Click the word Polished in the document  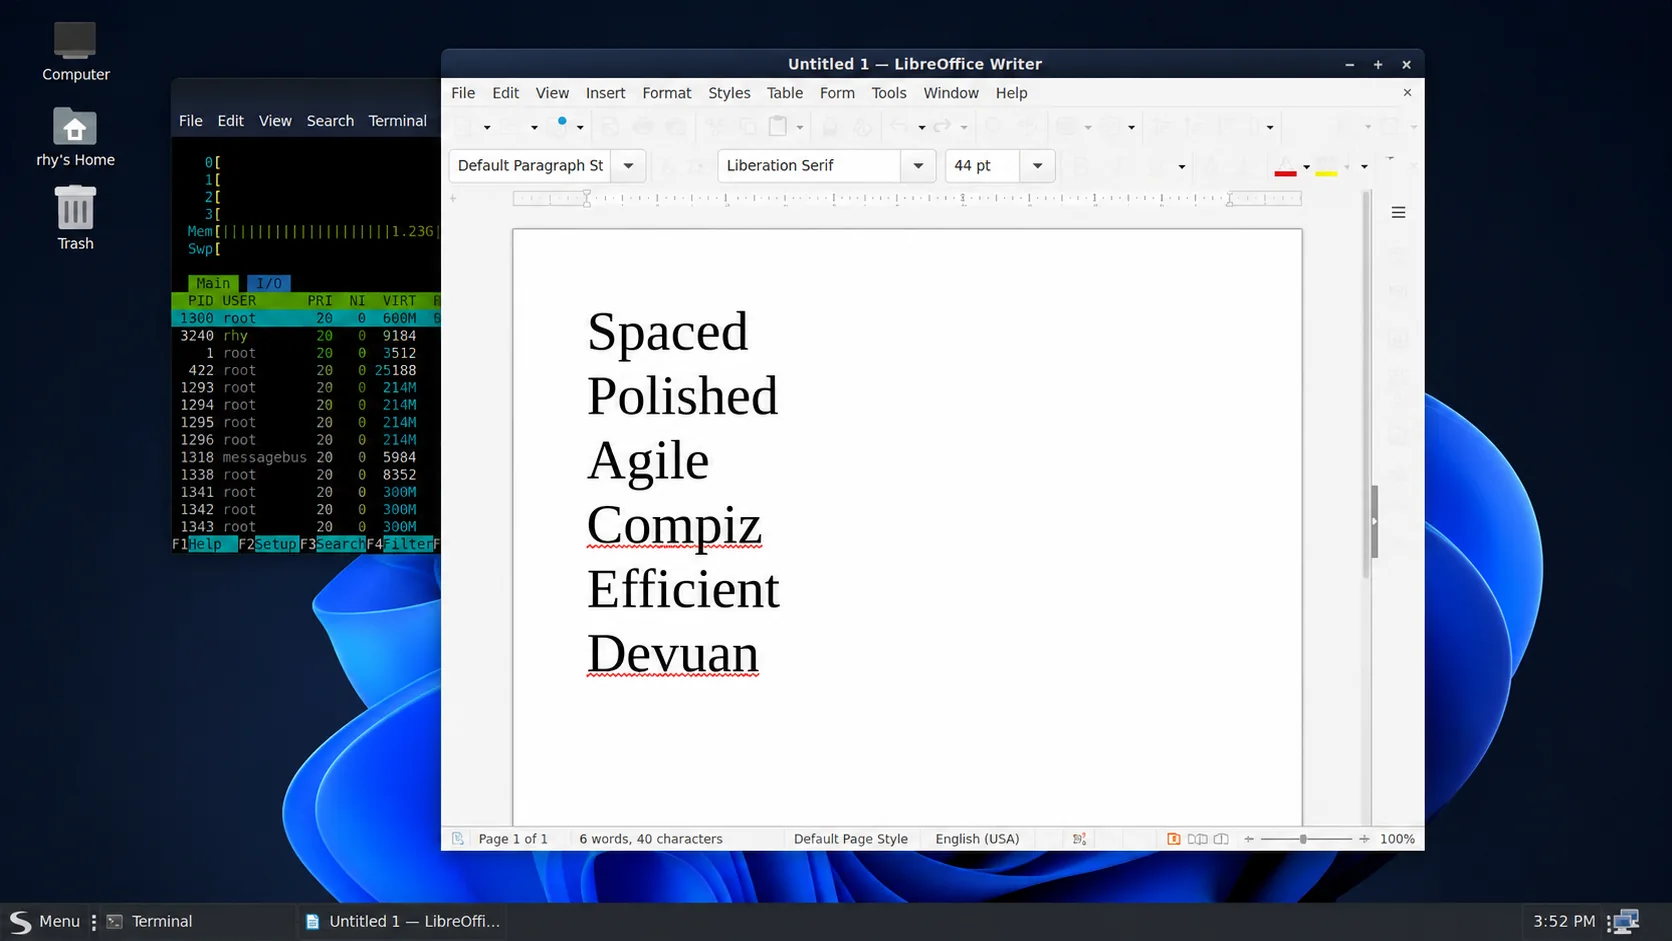pyautogui.click(x=682, y=396)
